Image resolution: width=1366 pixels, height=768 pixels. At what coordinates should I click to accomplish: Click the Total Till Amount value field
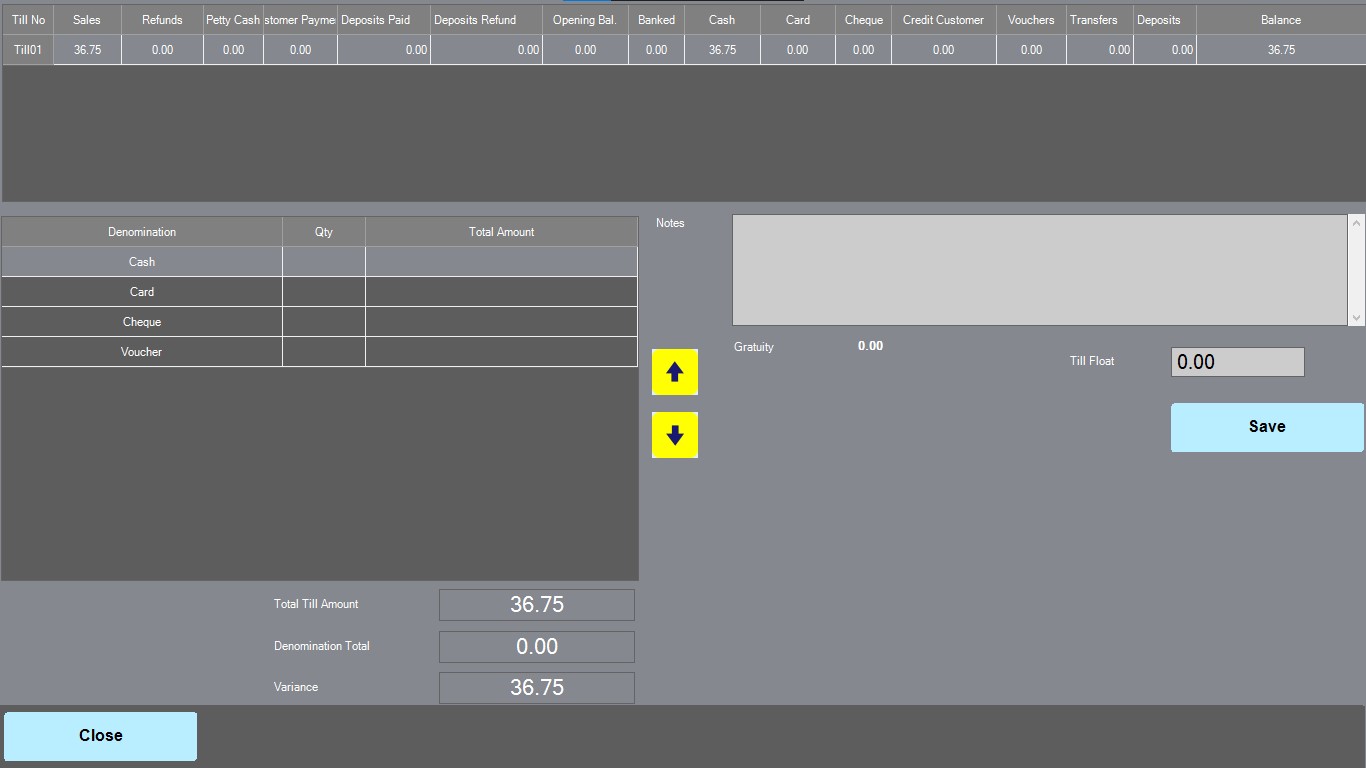(537, 605)
